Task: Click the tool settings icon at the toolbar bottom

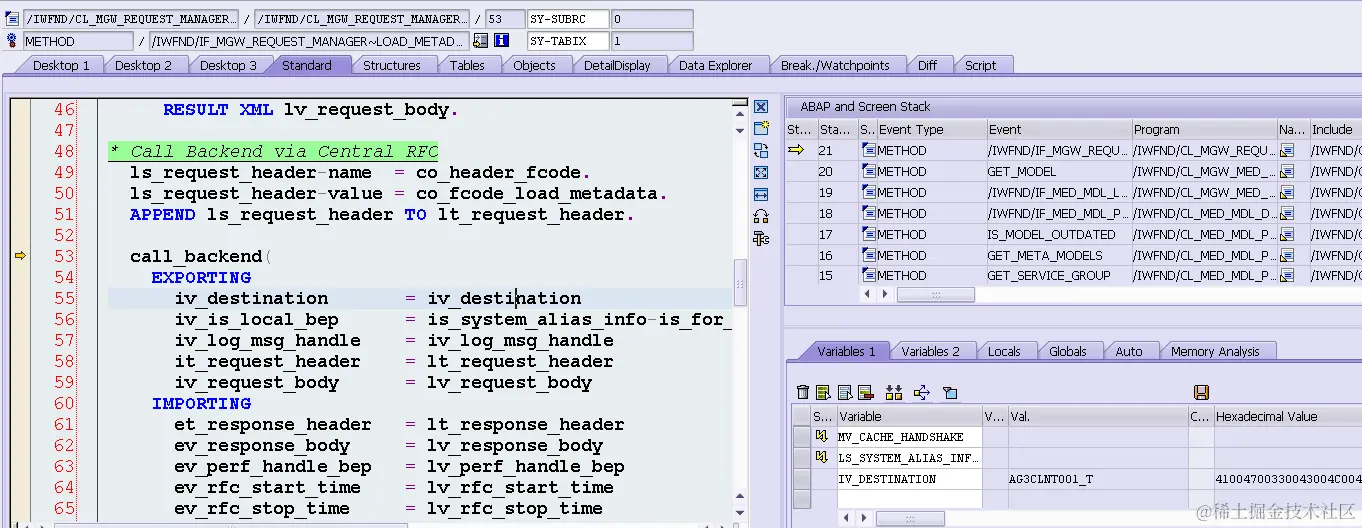Action: 761,238
